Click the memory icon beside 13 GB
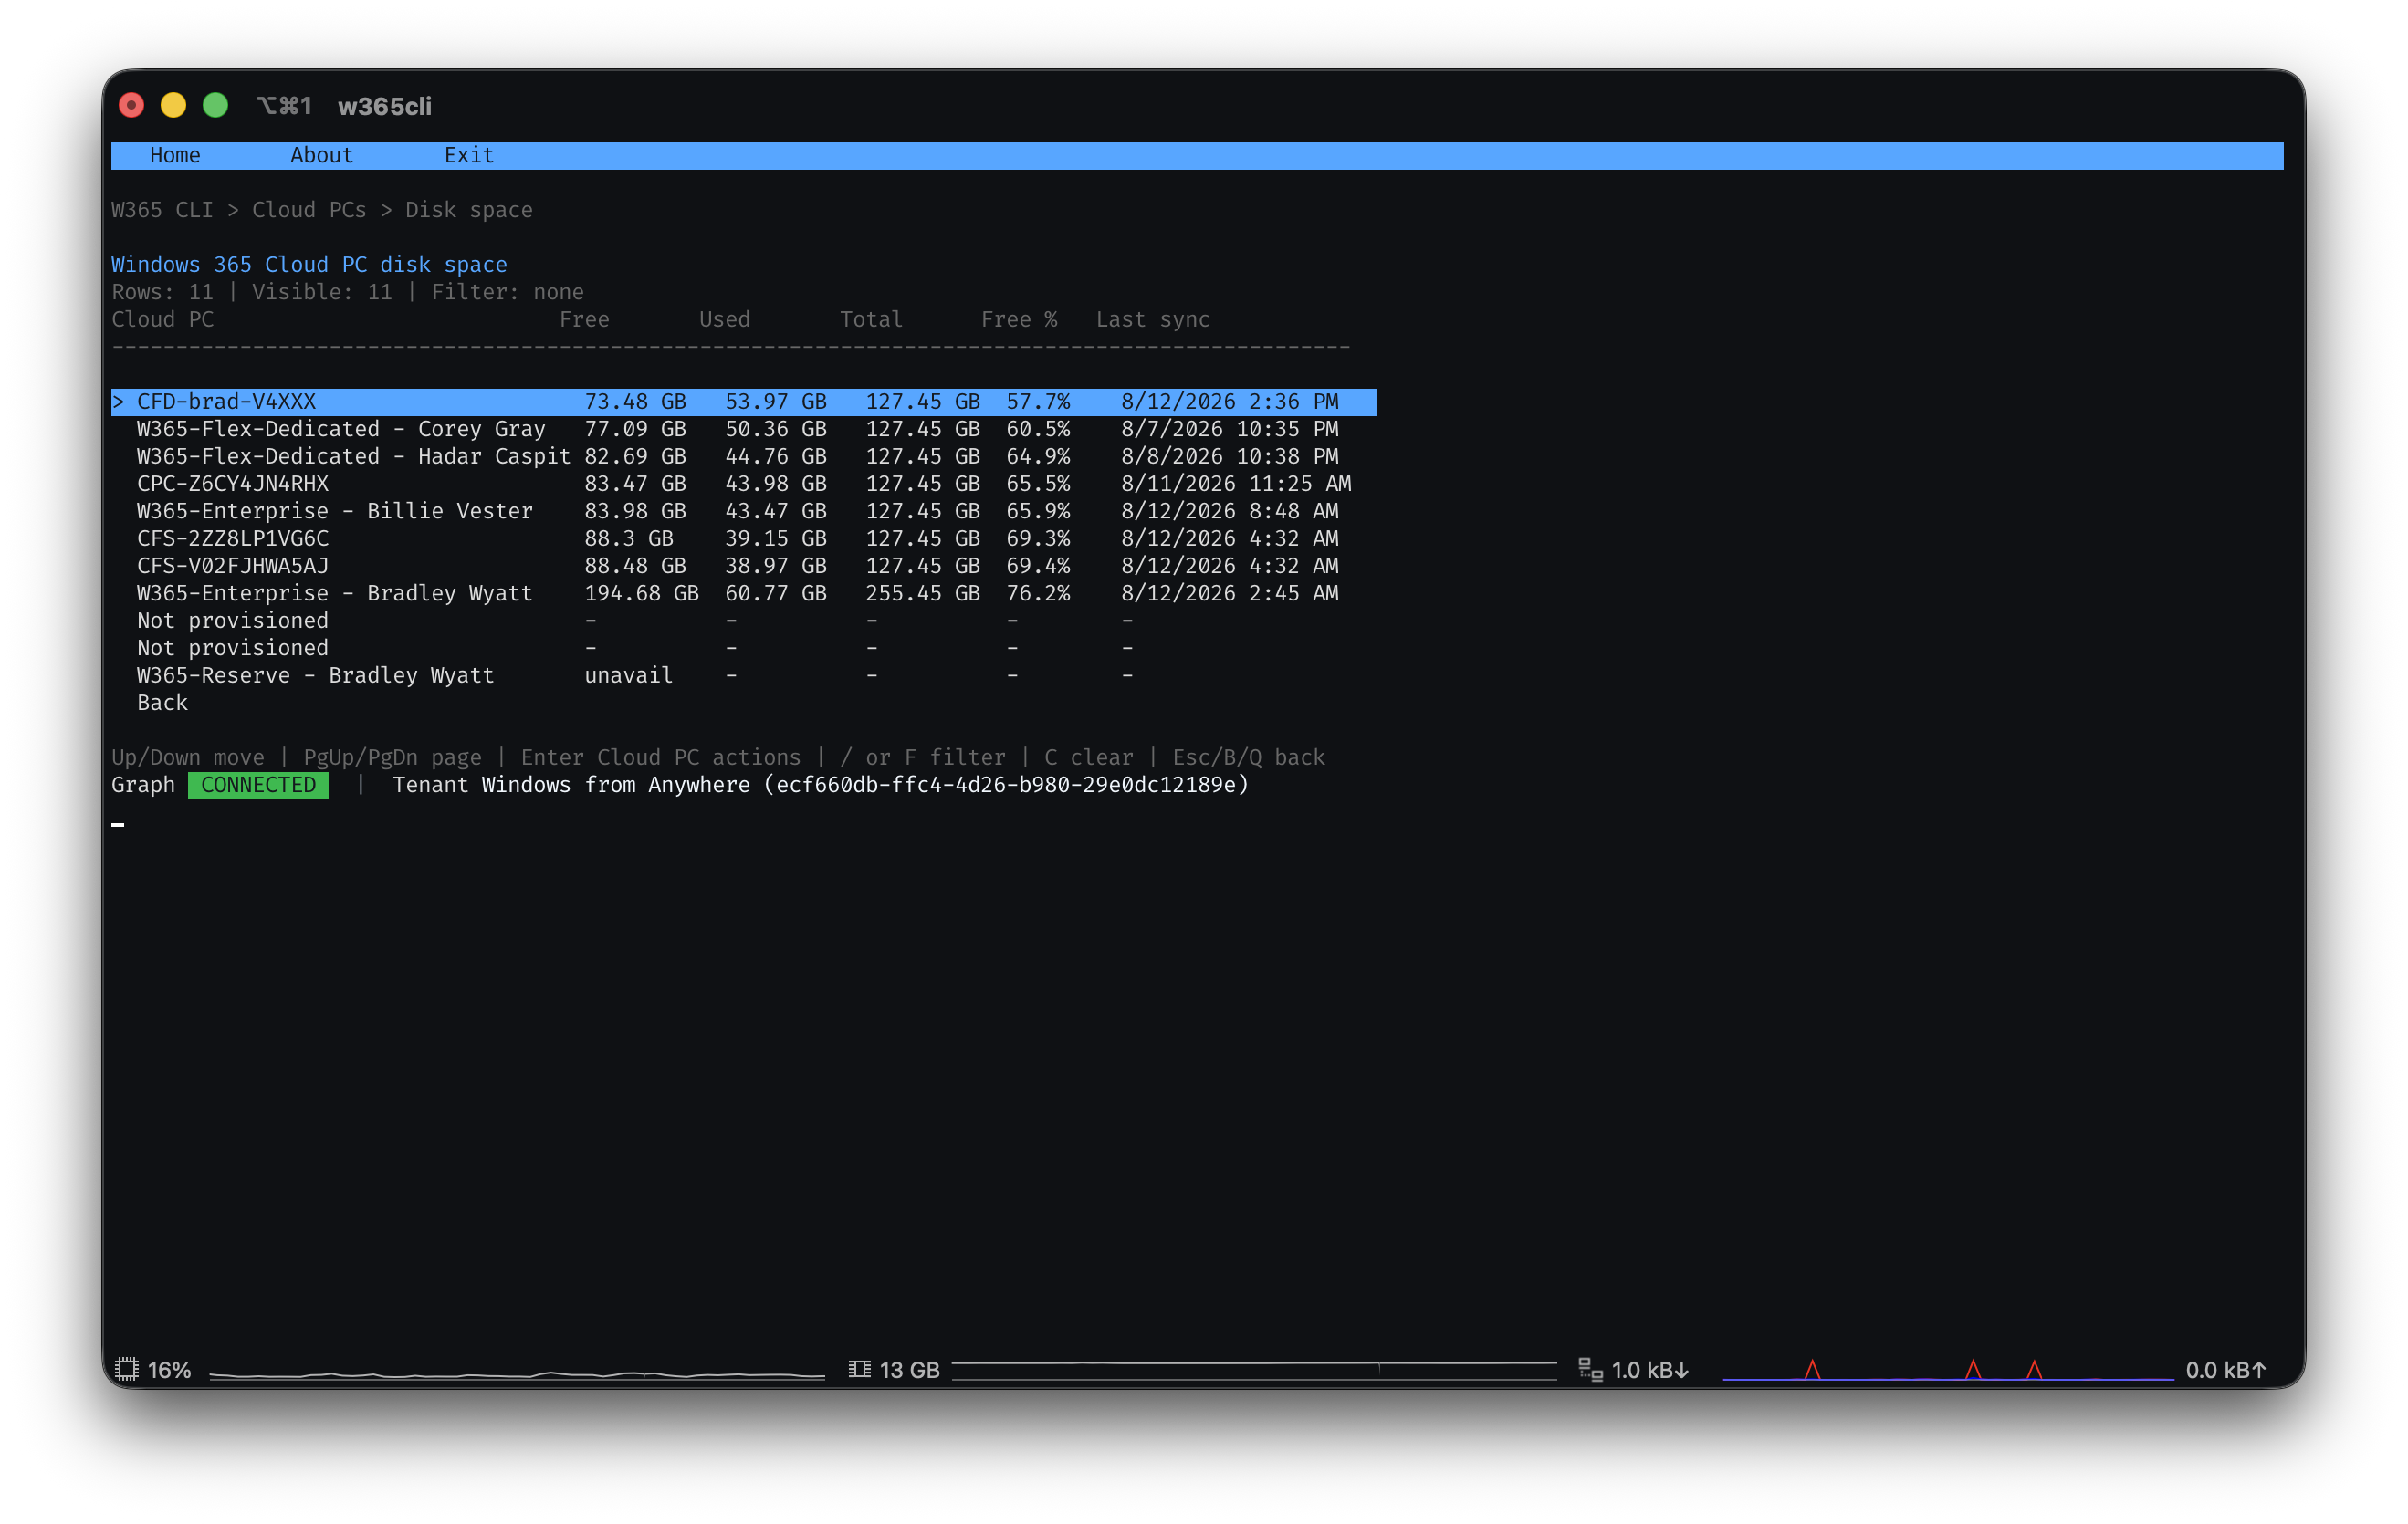Image resolution: width=2408 pixels, height=1524 pixels. pos(859,1369)
